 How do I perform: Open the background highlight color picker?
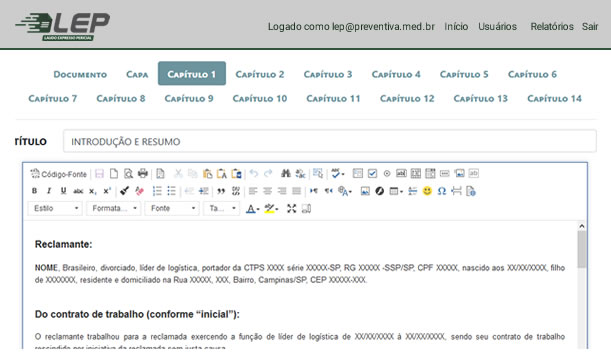click(271, 209)
